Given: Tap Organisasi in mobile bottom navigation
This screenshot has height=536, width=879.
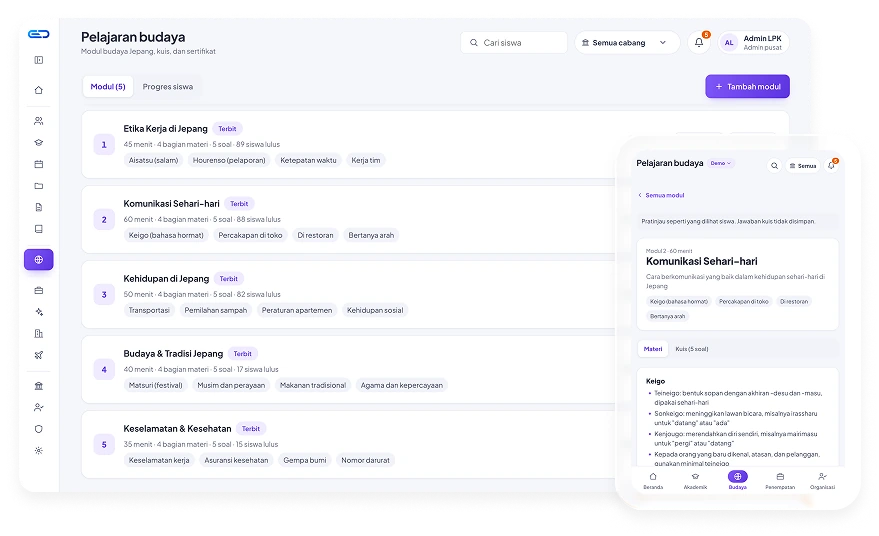Looking at the screenshot, I should point(822,481).
